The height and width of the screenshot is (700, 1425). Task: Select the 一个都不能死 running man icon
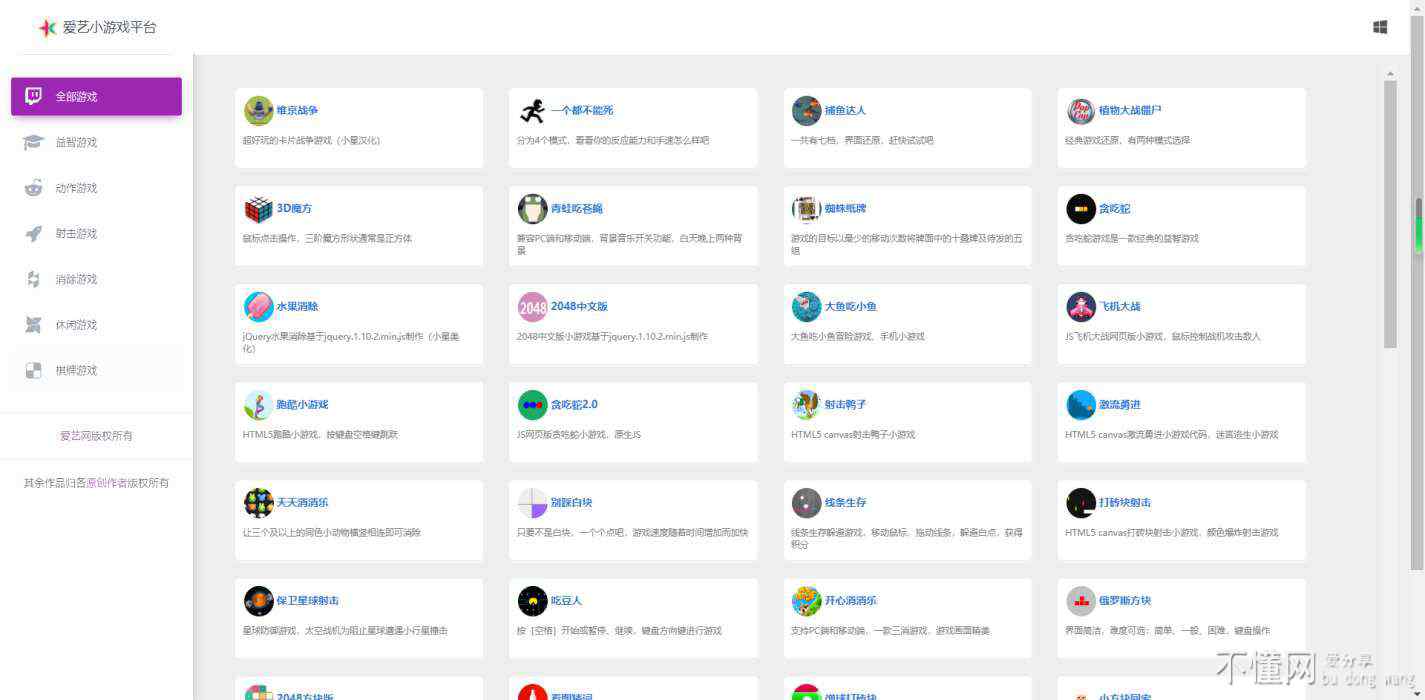tap(532, 111)
